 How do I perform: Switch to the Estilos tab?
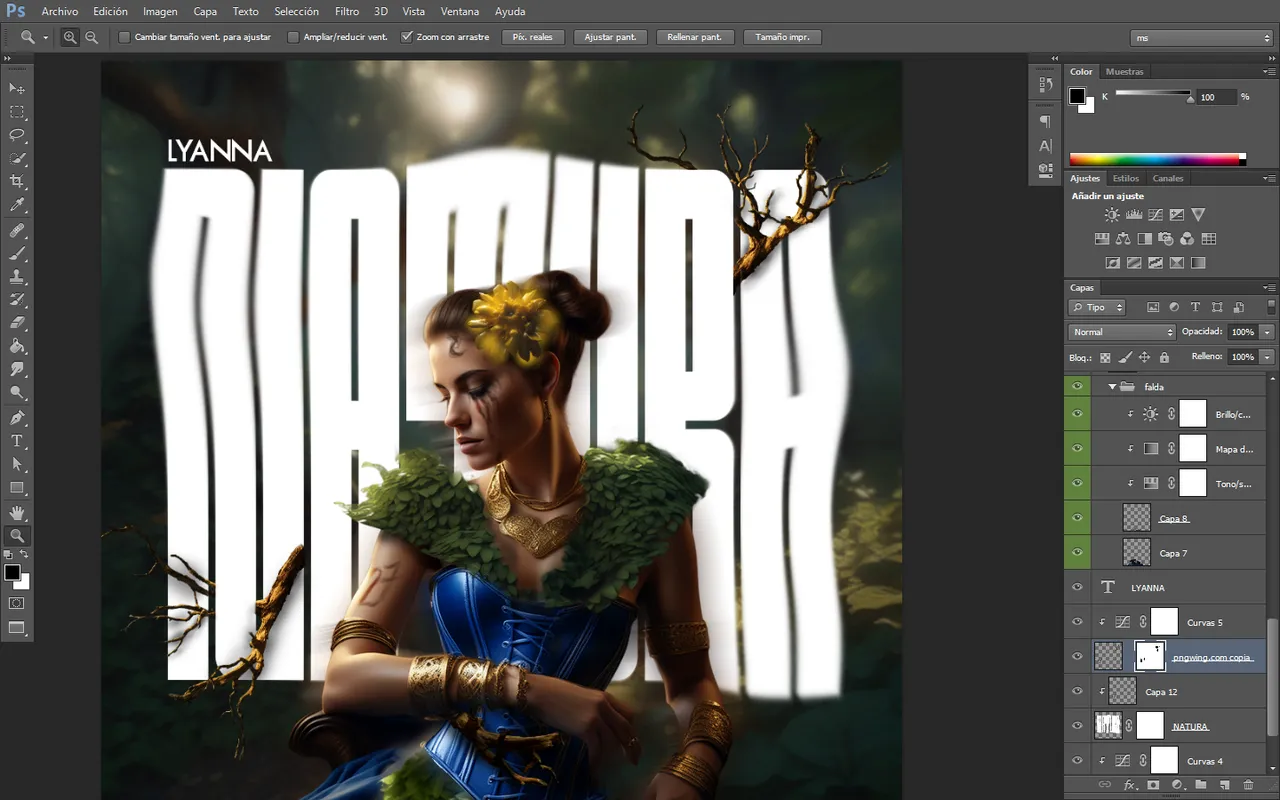(1126, 178)
